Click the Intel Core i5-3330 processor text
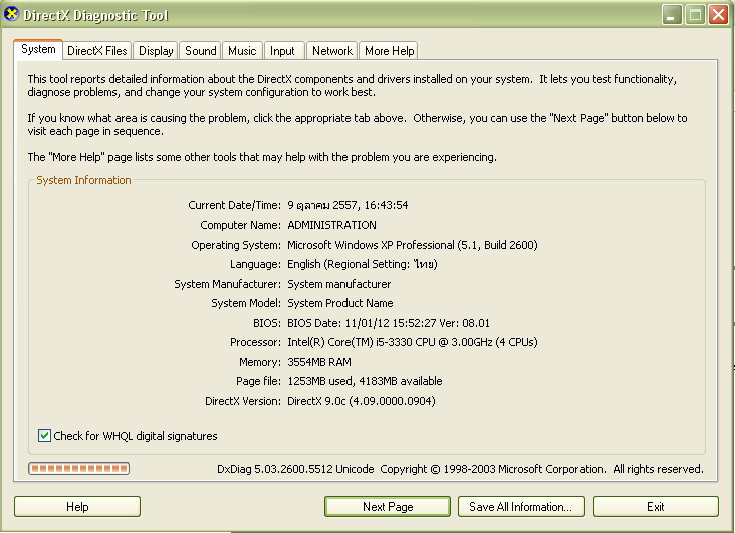 [x=412, y=342]
